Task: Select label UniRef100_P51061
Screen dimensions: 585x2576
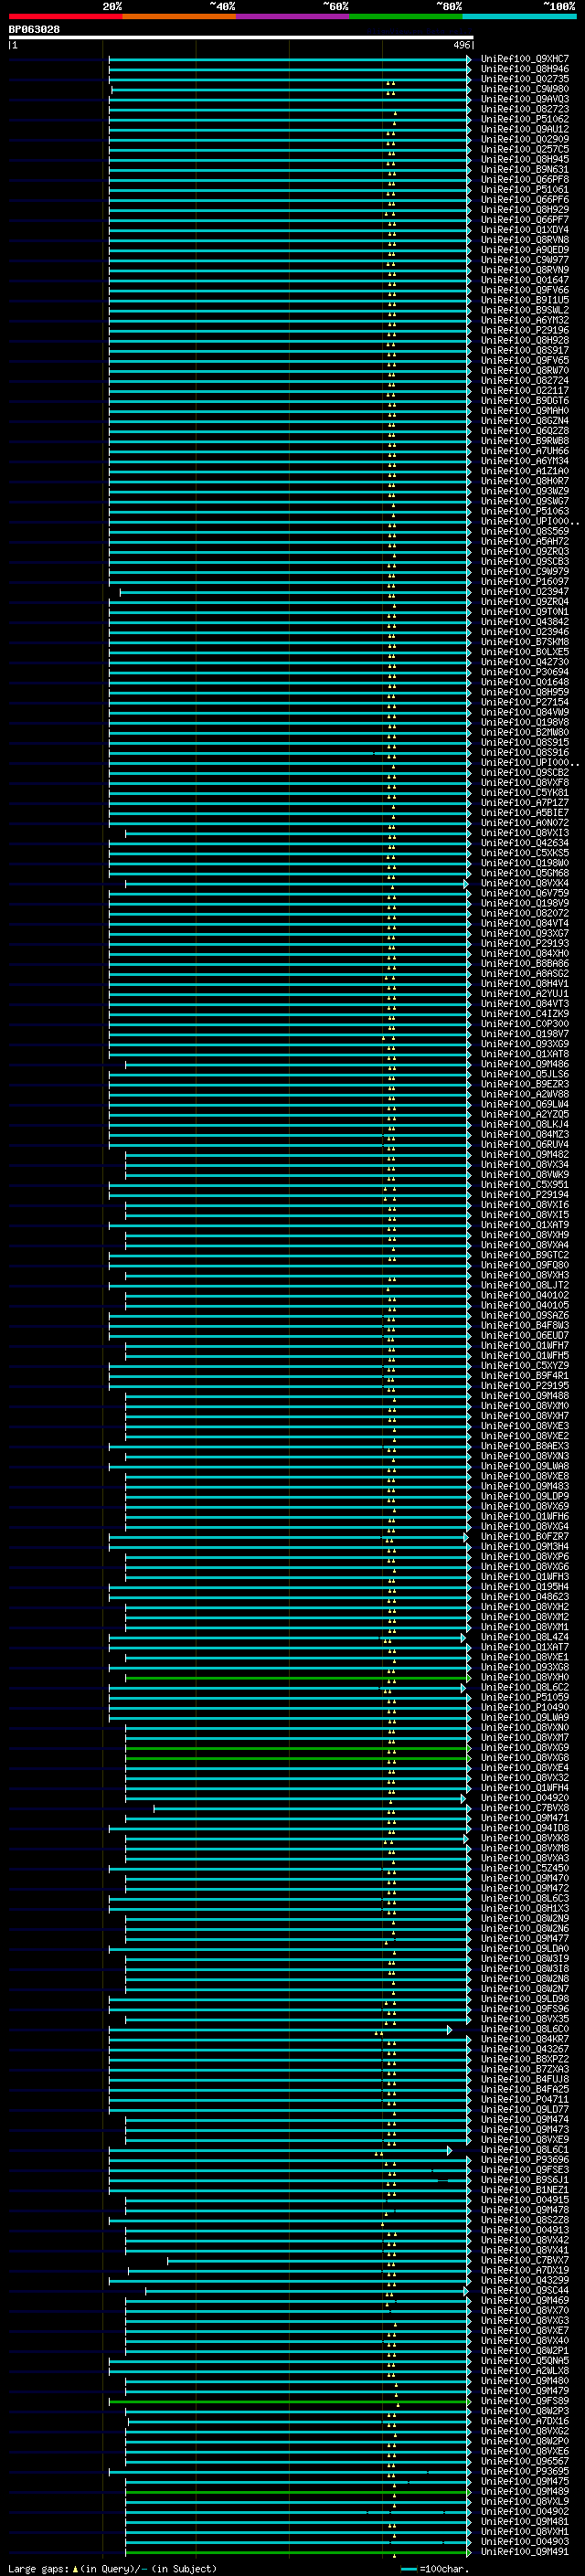Action: (x=525, y=189)
